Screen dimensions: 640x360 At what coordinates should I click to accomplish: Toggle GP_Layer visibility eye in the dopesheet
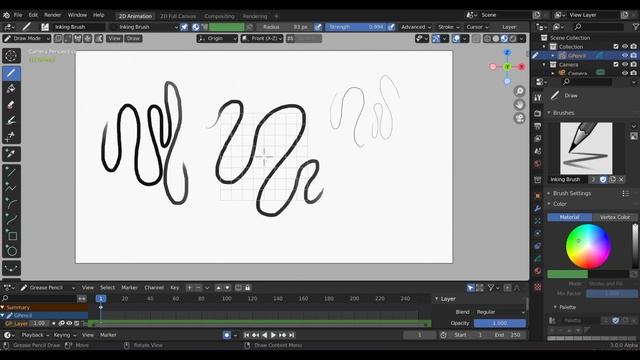[69, 323]
